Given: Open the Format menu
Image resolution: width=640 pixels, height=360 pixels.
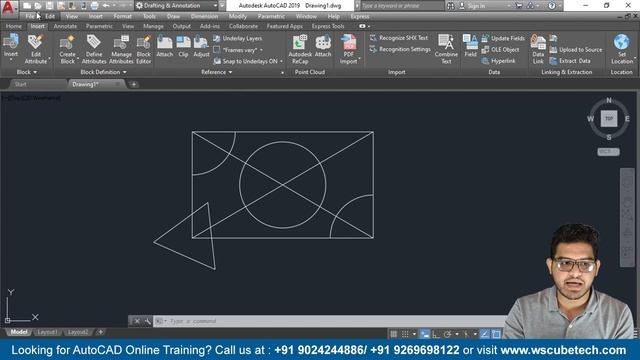Looking at the screenshot, I should point(122,16).
